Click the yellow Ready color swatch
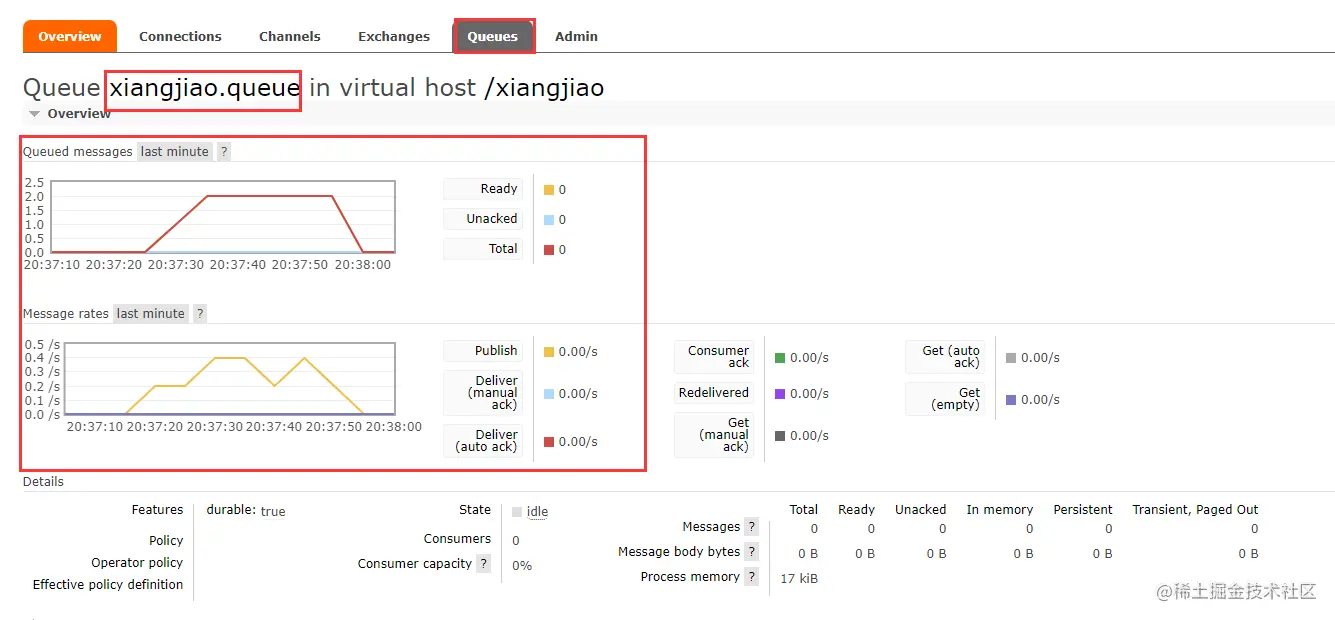The width and height of the screenshot is (1335, 620). click(549, 190)
